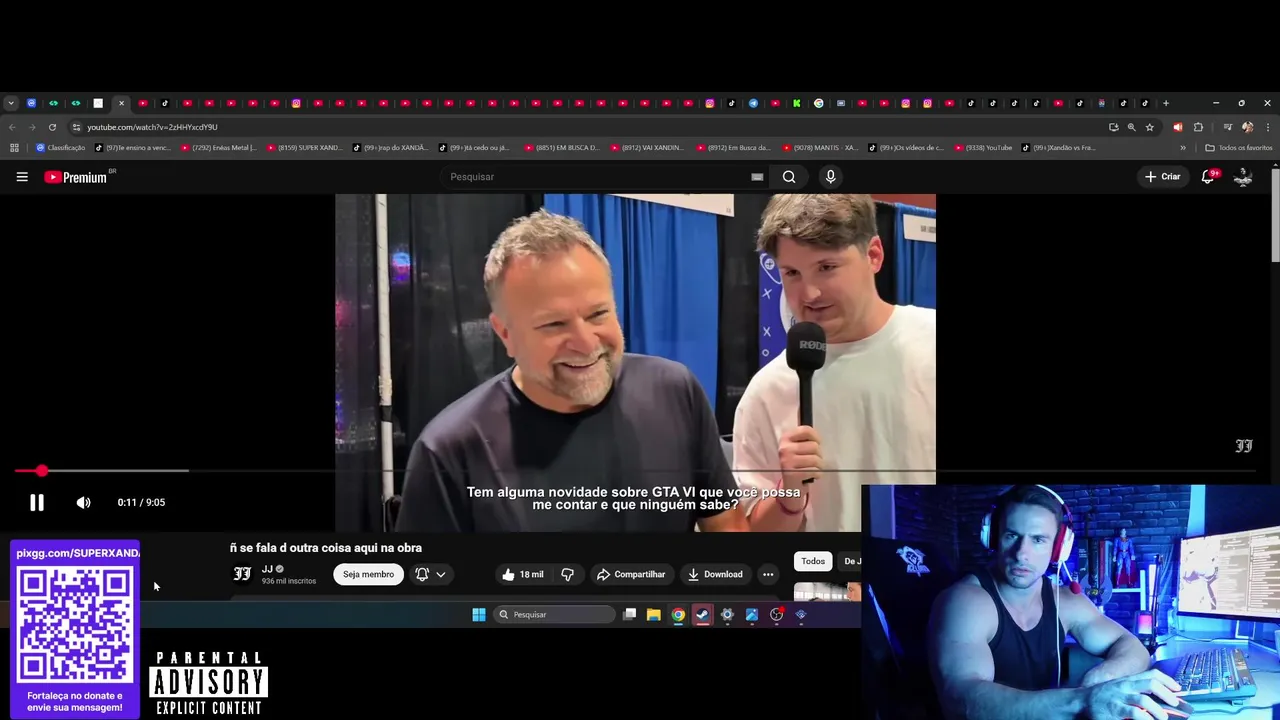The width and height of the screenshot is (1280, 720).
Task: Click the YouTube search magnifier button
Action: 789,177
